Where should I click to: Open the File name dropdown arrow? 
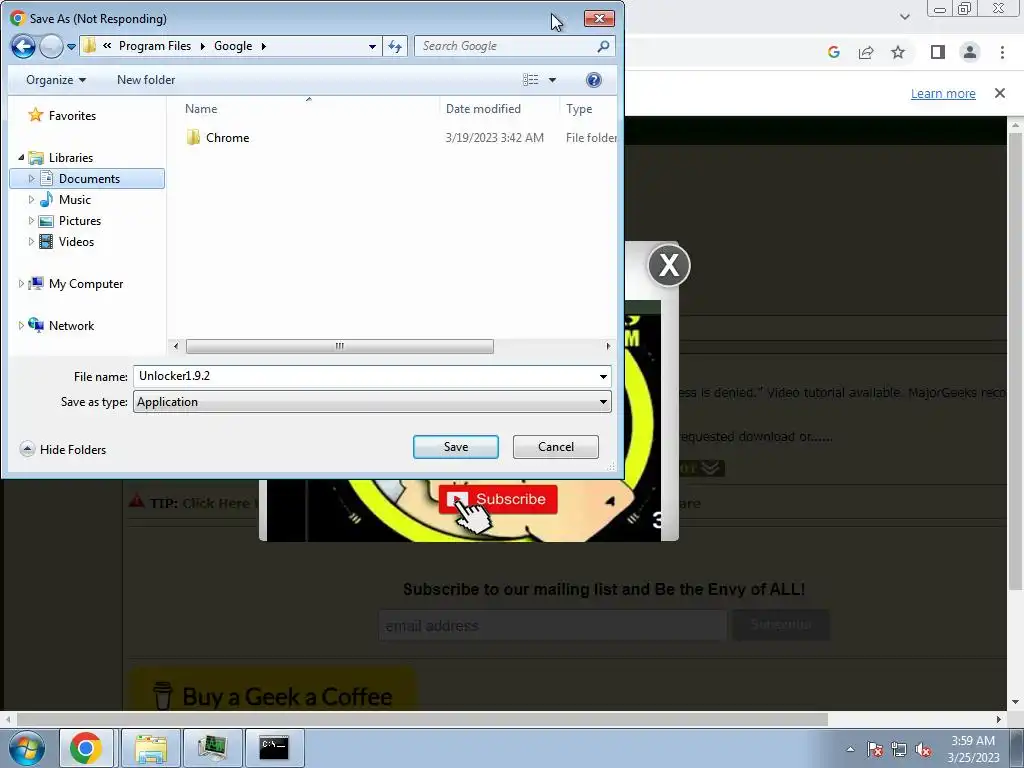pos(603,377)
